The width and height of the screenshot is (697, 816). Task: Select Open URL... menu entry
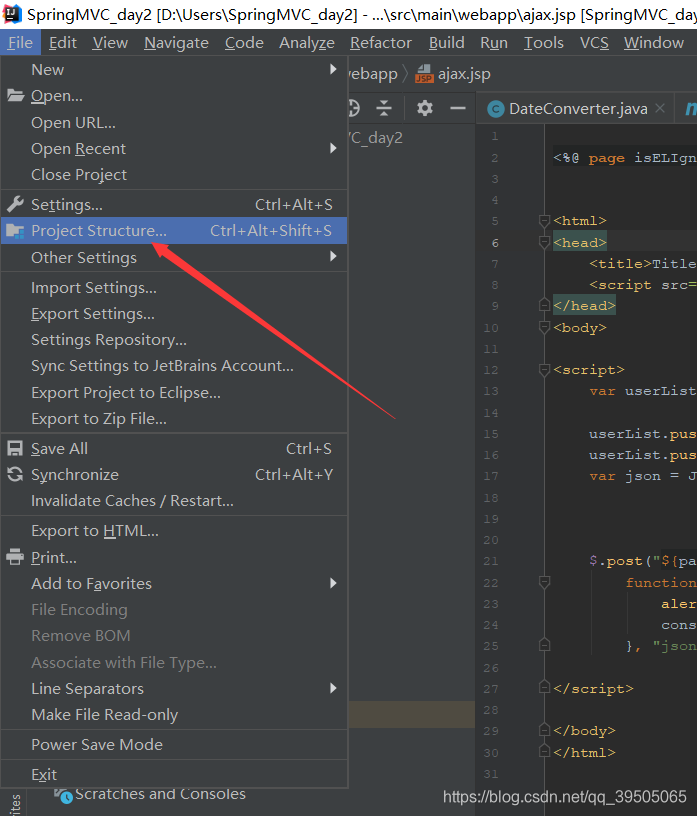pyautogui.click(x=174, y=123)
